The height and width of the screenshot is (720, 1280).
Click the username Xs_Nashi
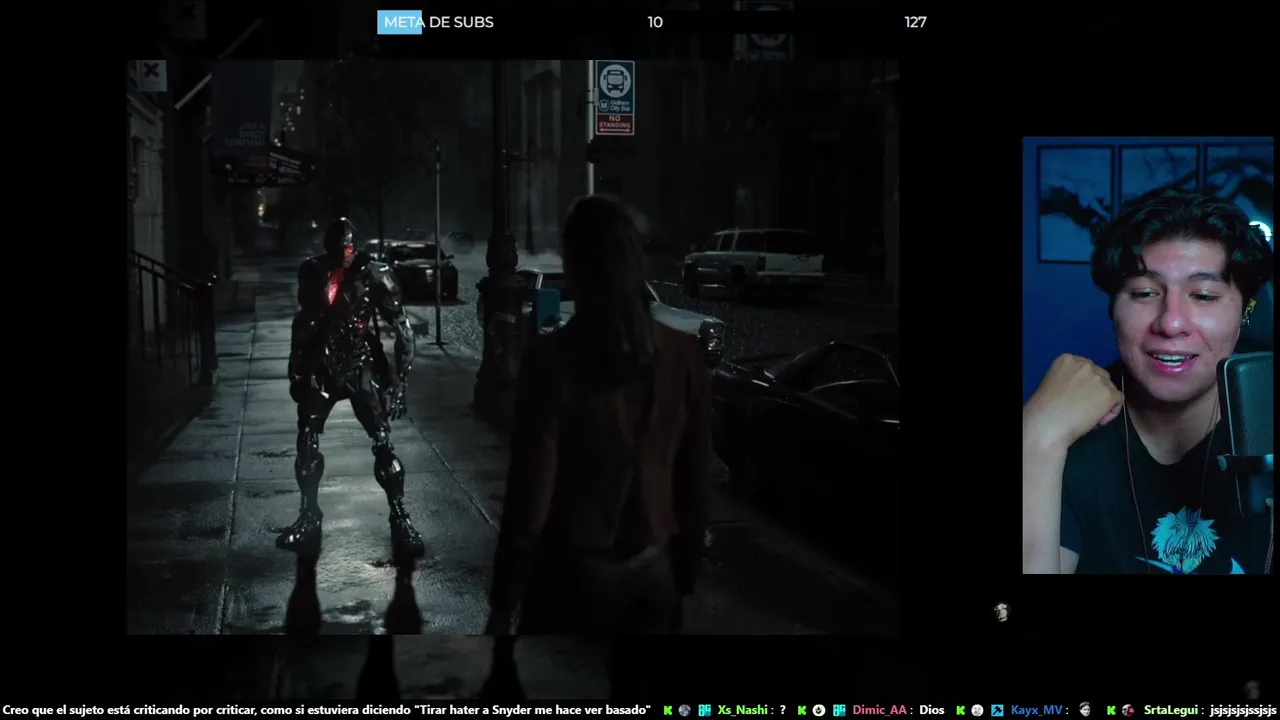[x=742, y=710]
